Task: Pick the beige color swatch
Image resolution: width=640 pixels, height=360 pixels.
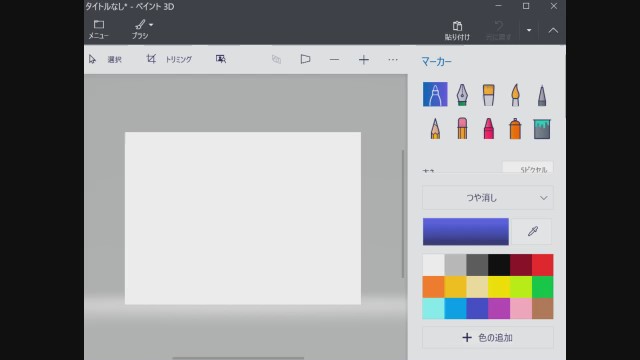Action: pyautogui.click(x=477, y=287)
